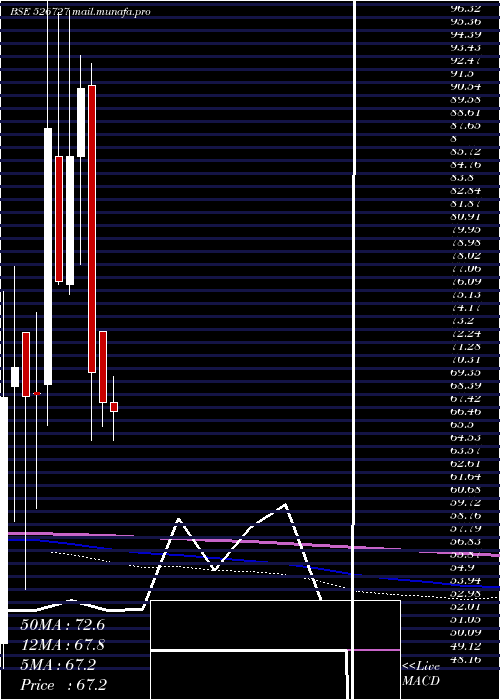The width and height of the screenshot is (500, 700).
Task: Click the BSE 526727 mail.munafa.pro chart title
Action: pyautogui.click(x=80, y=12)
